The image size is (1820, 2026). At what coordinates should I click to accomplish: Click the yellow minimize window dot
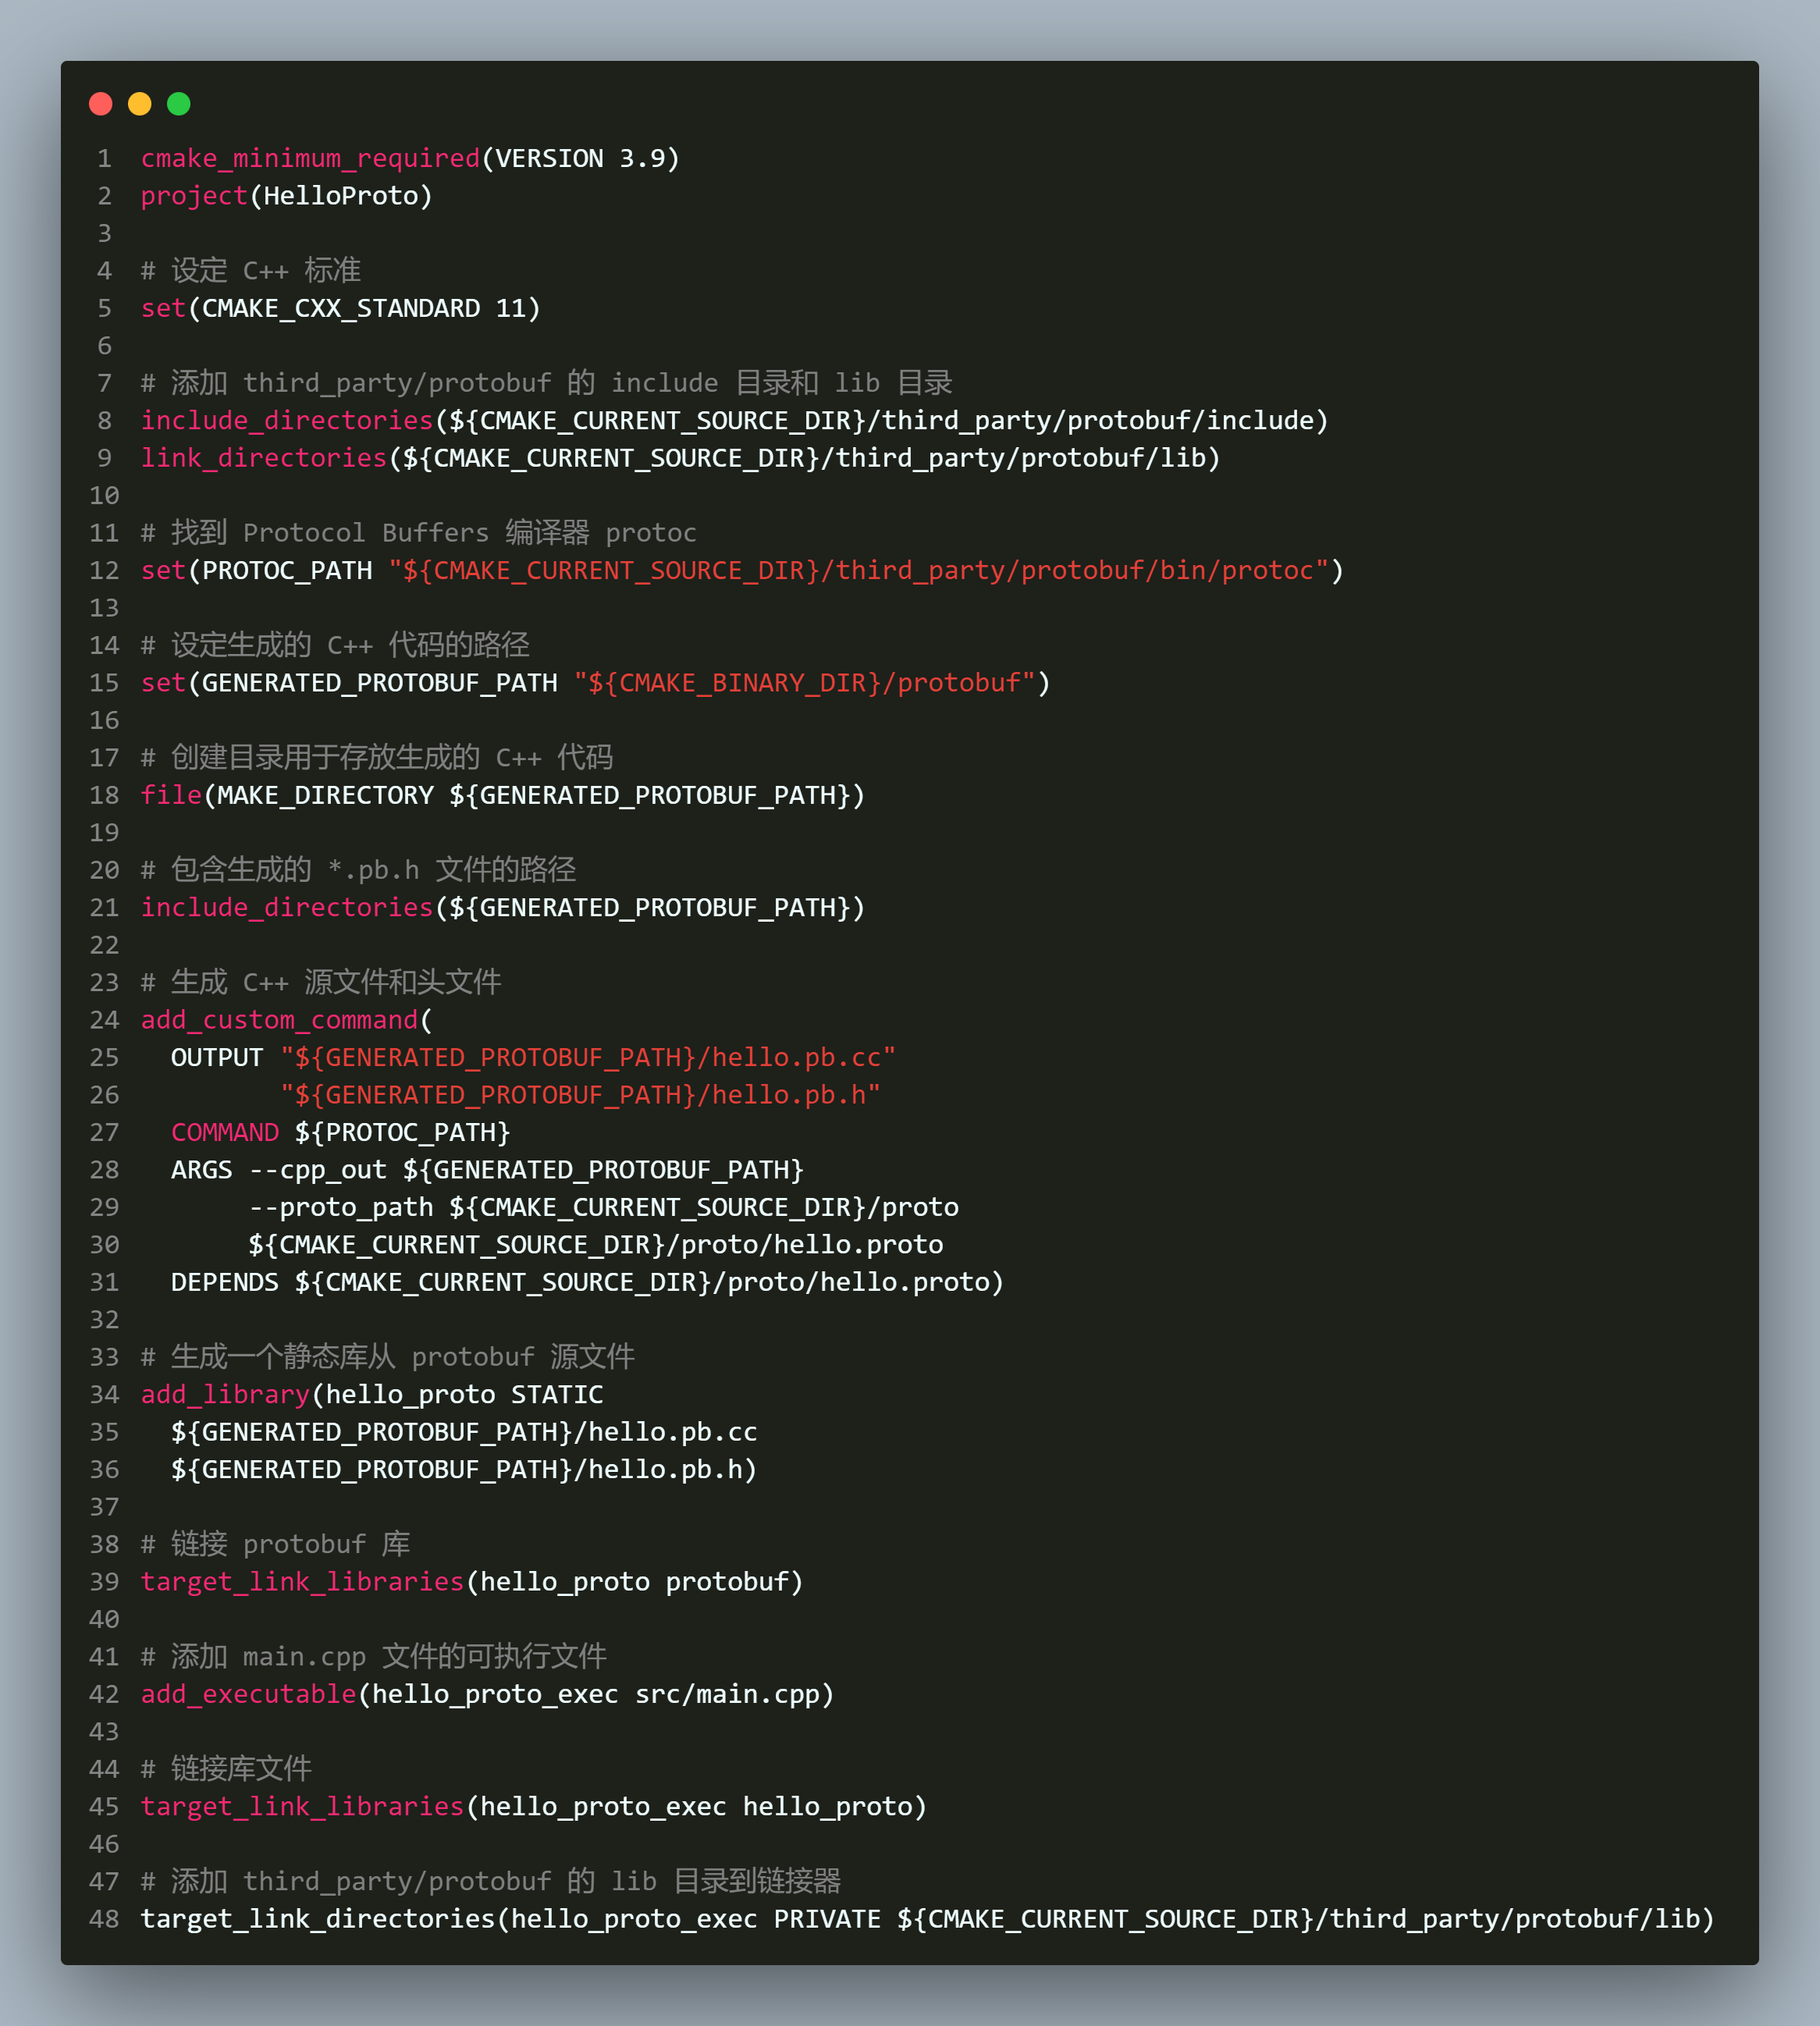140,104
